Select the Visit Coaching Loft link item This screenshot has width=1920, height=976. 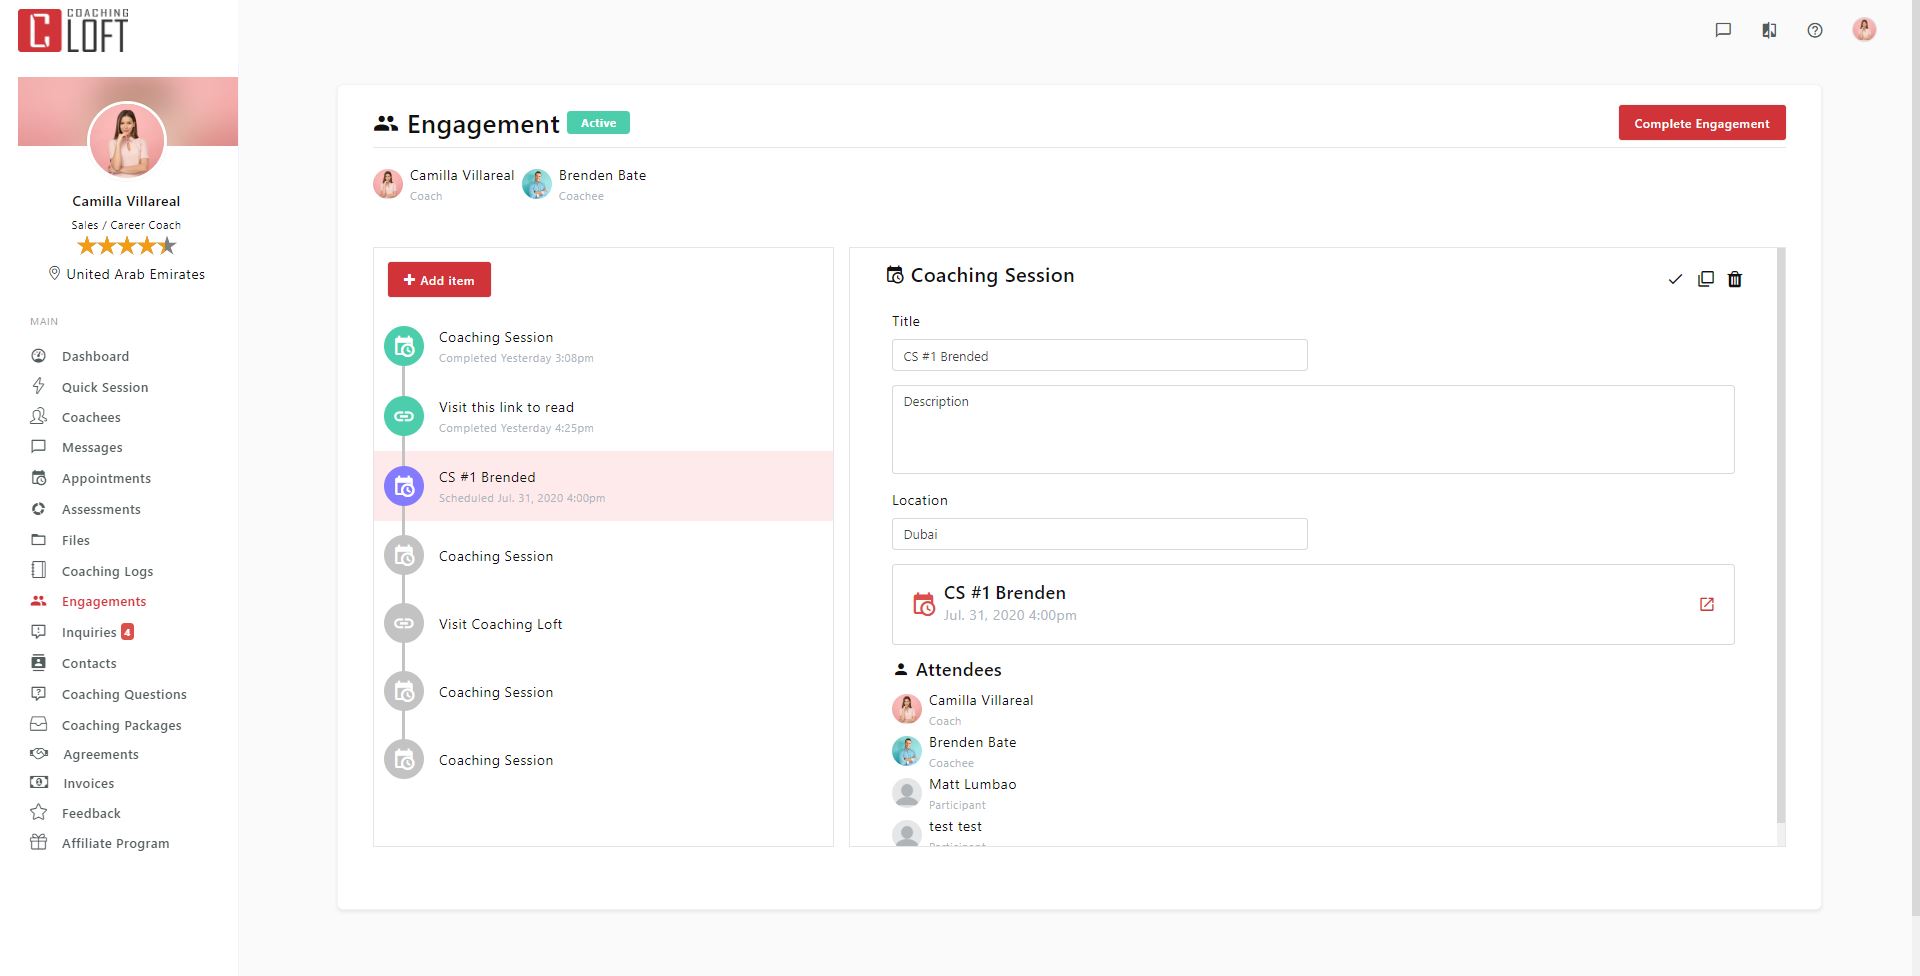500,624
